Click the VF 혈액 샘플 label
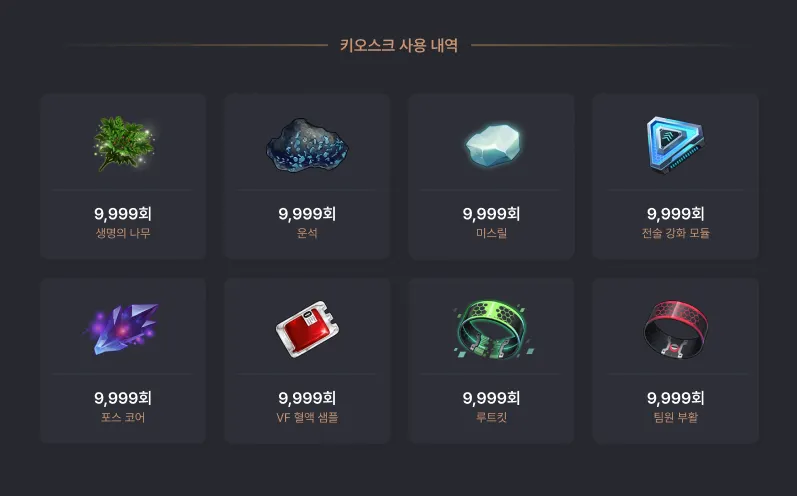The height and width of the screenshot is (496, 797). [x=307, y=418]
